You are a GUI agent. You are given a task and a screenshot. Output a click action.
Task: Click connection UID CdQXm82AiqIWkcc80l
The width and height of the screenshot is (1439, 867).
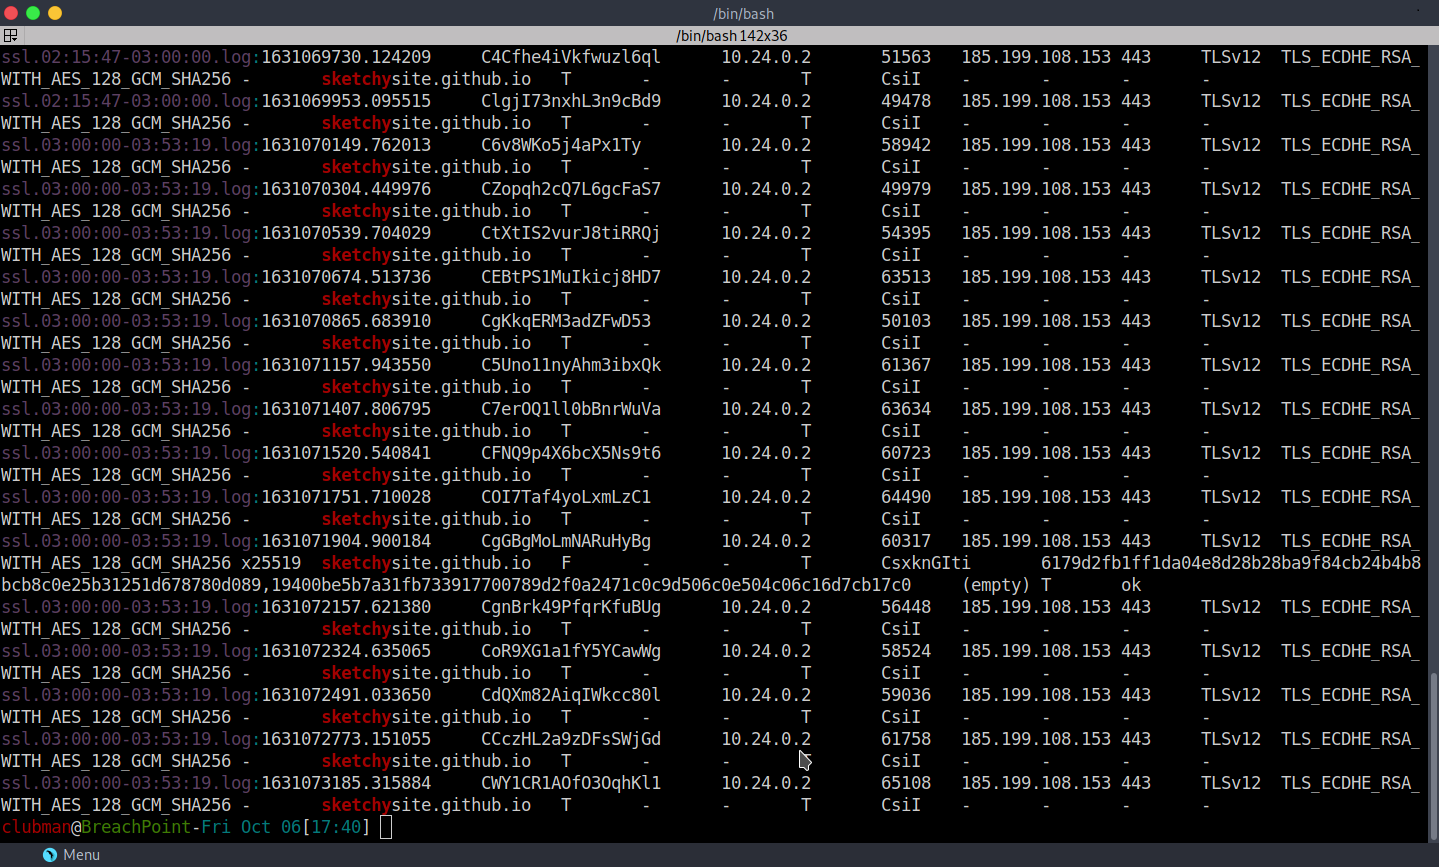pyautogui.click(x=571, y=695)
